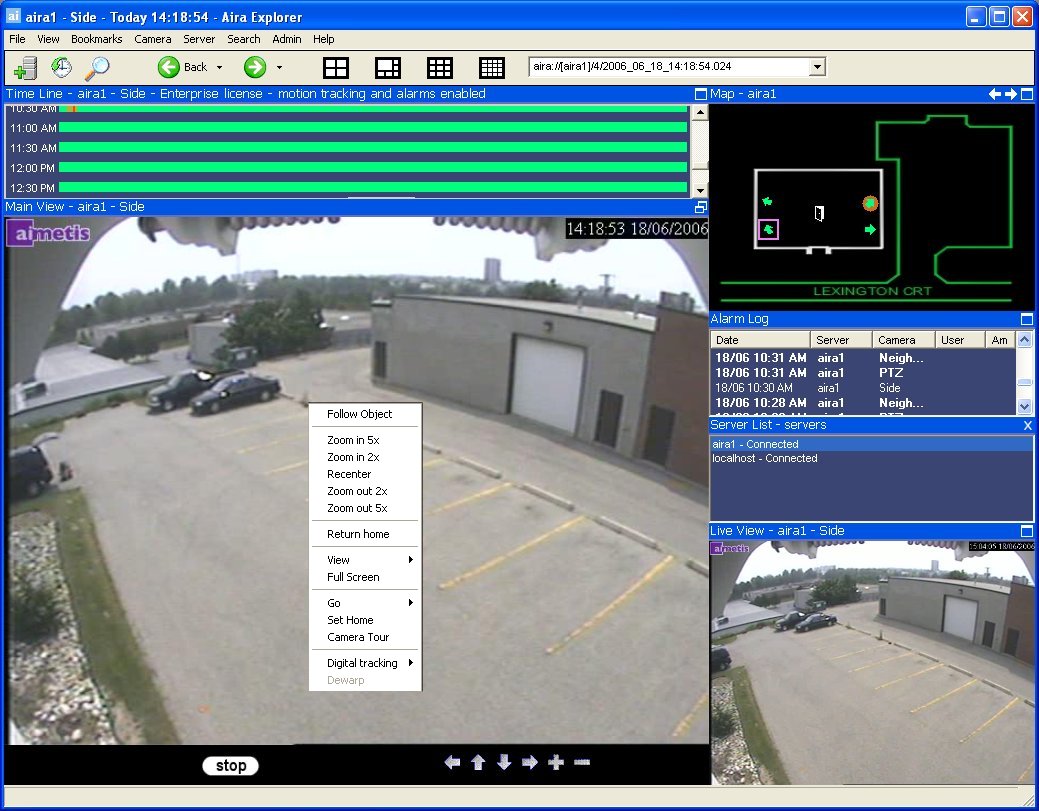This screenshot has width=1039, height=811.
Task: Click the next map arrow in the Map header
Action: tap(1011, 94)
